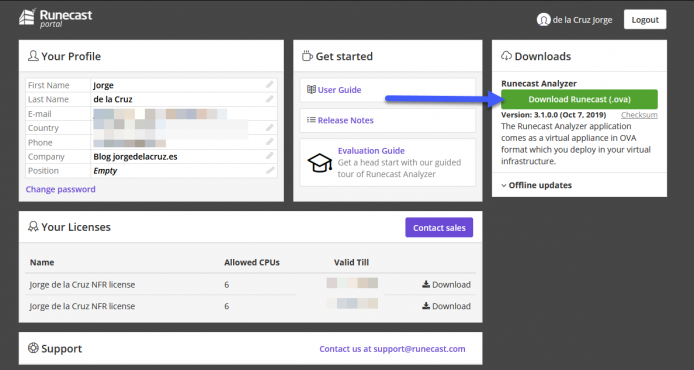The height and width of the screenshot is (370, 694).
Task: Click the Logout button
Action: click(x=645, y=19)
